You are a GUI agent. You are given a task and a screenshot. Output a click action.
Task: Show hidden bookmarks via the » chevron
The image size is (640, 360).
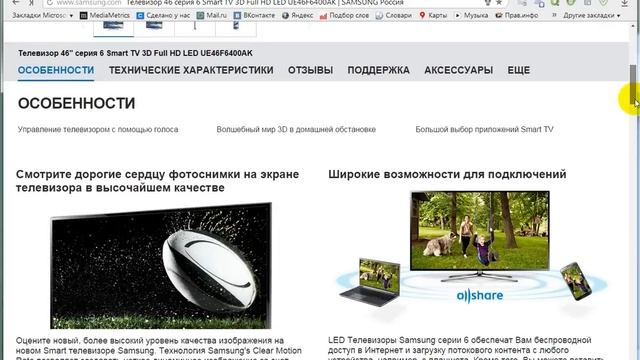(x=554, y=15)
